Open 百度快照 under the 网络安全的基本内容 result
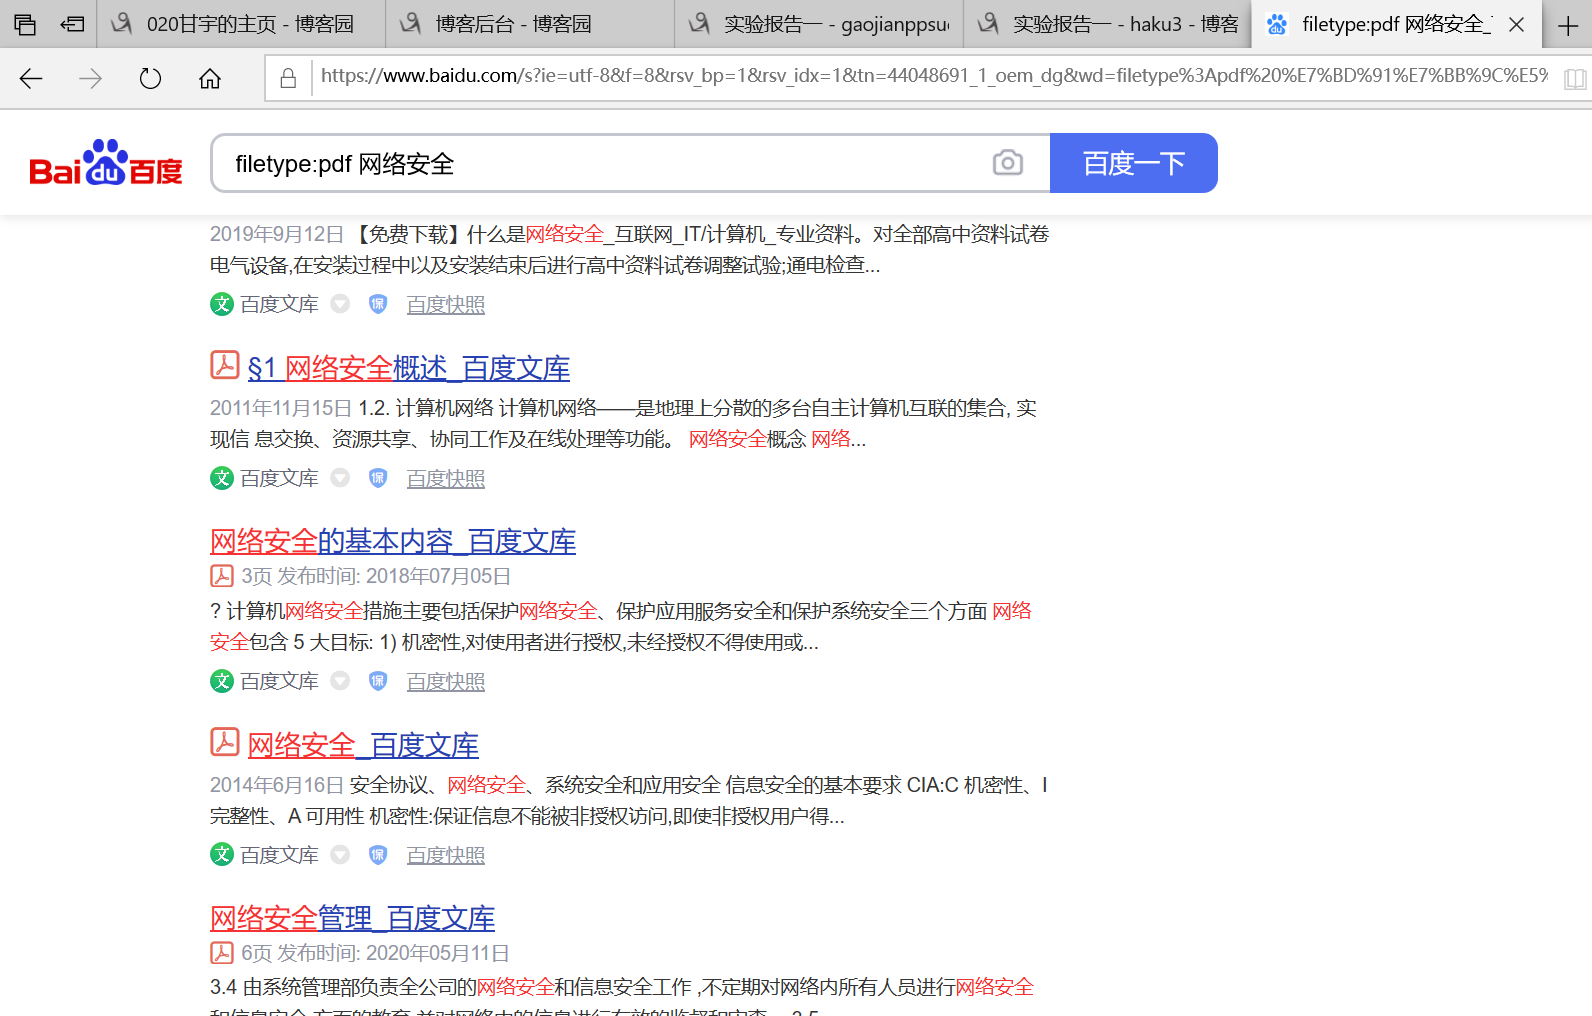 (x=446, y=682)
